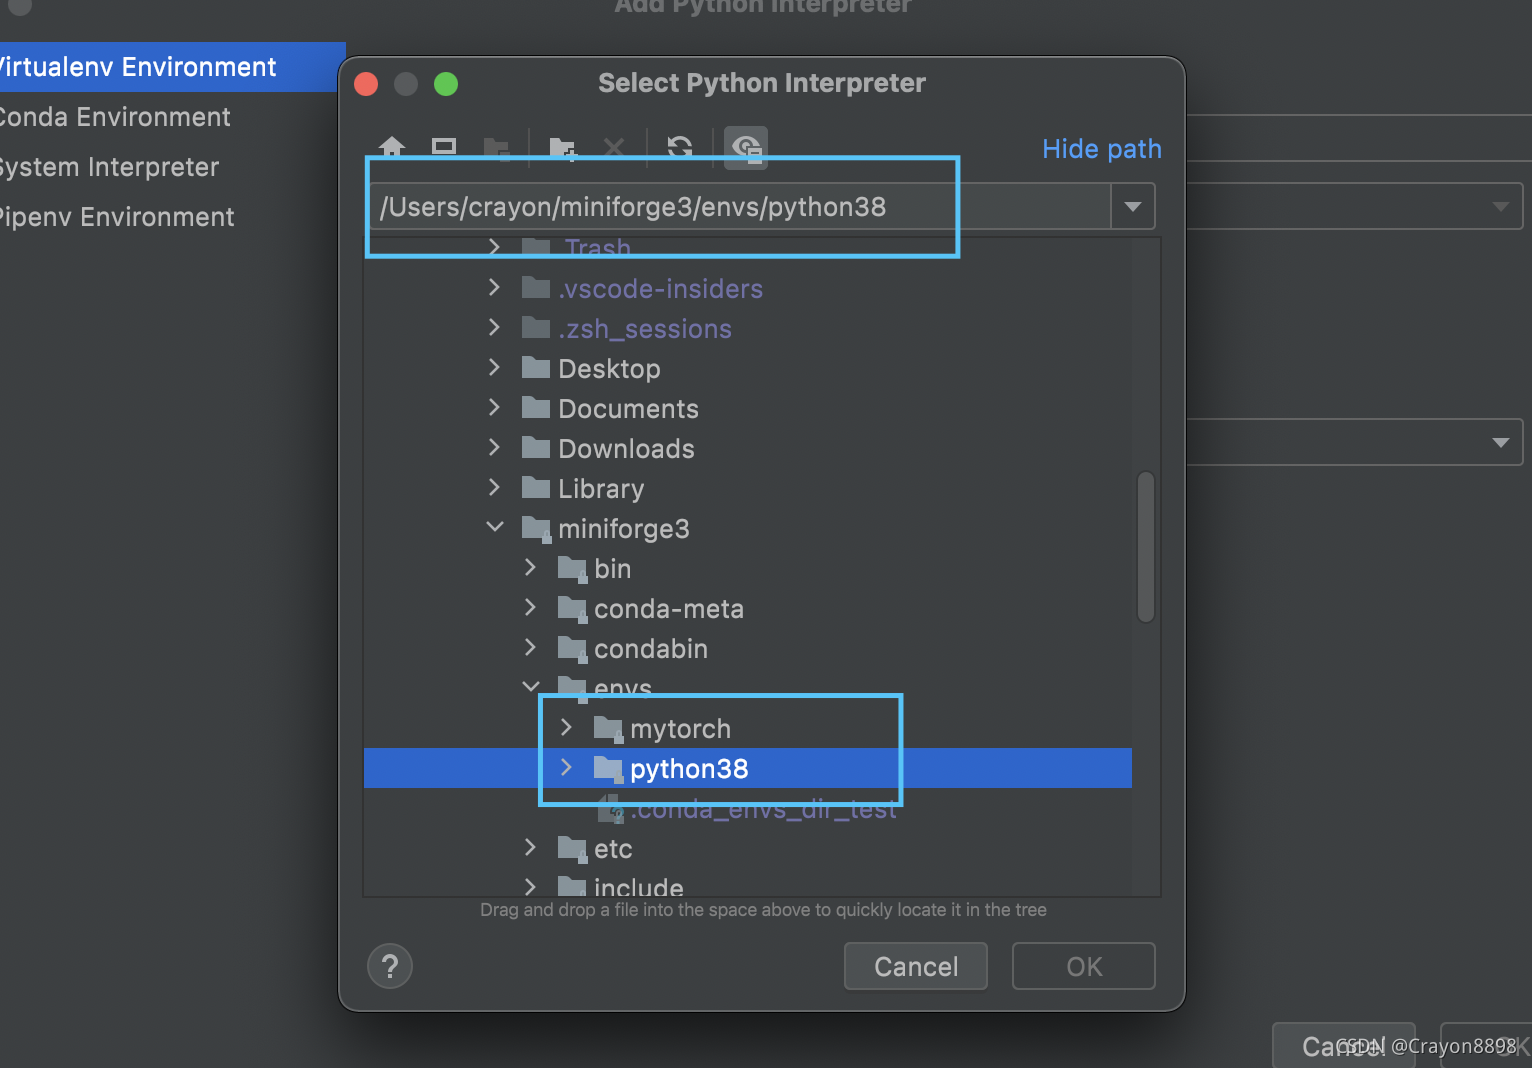Click the help question mark icon
The image size is (1532, 1068).
point(390,966)
